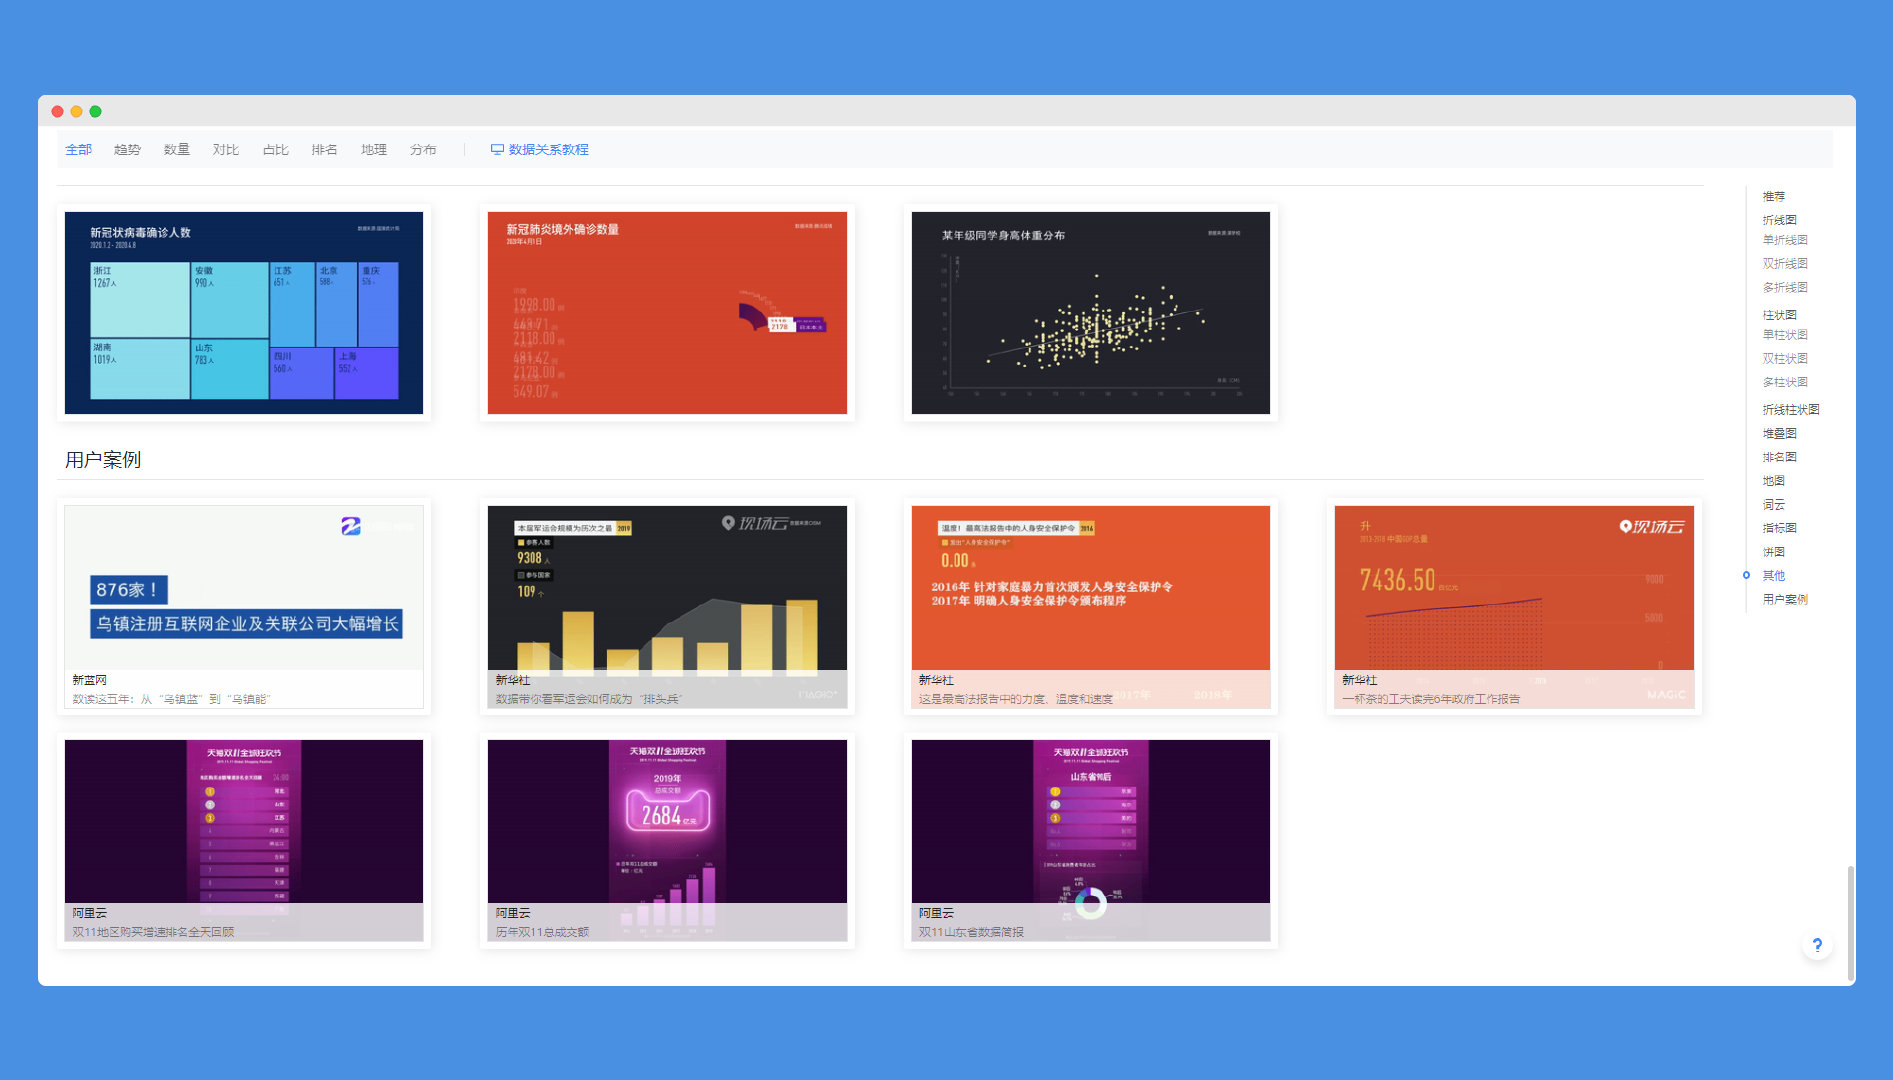1893x1080 pixels.
Task: Click the monitor icon beside 数据关系教程
Action: pos(497,150)
